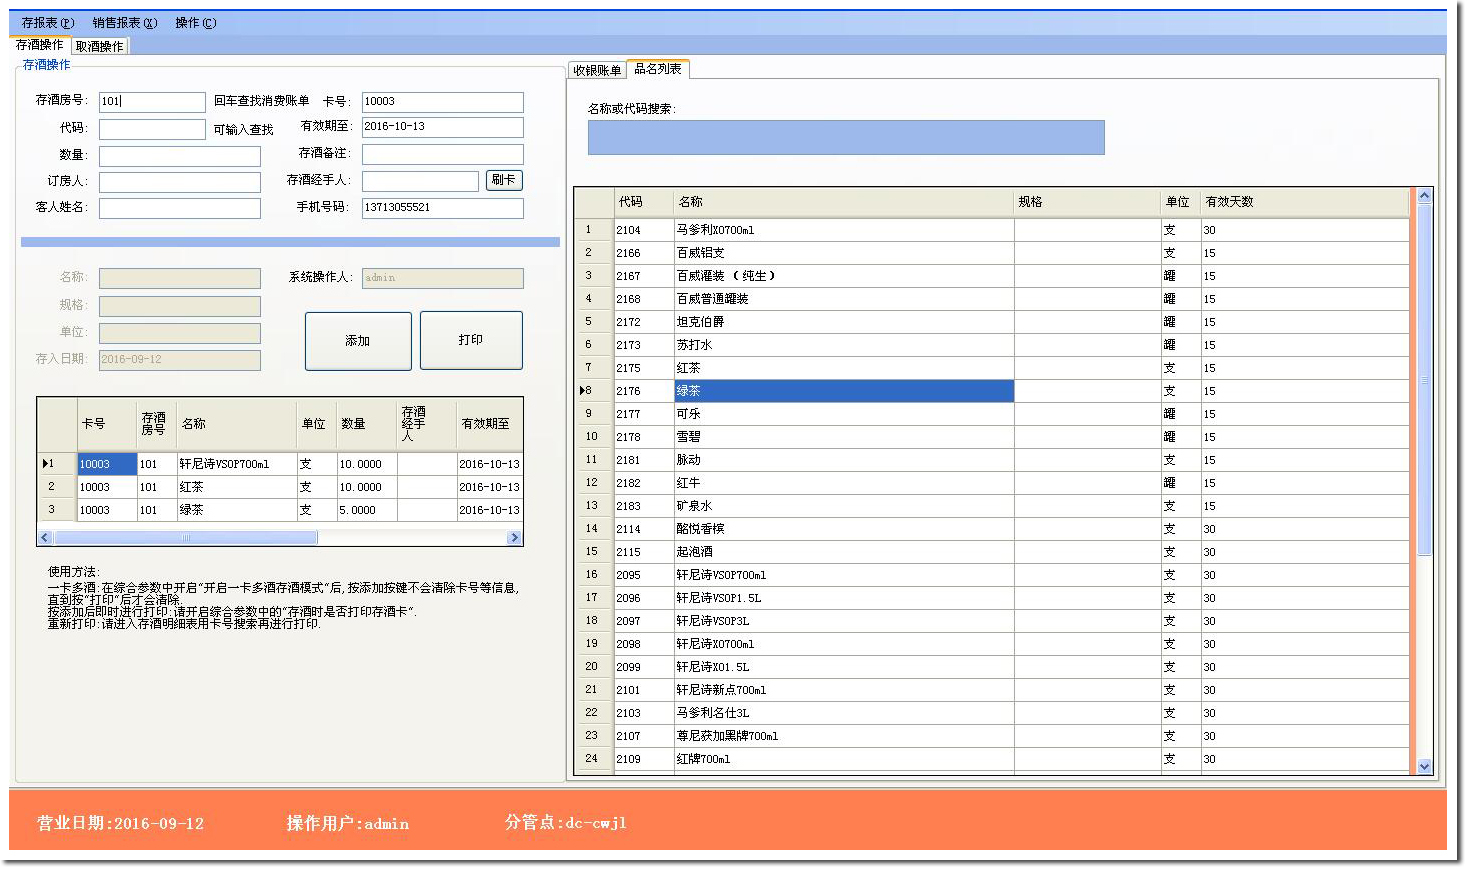Open the 存报表 menu

[48, 23]
